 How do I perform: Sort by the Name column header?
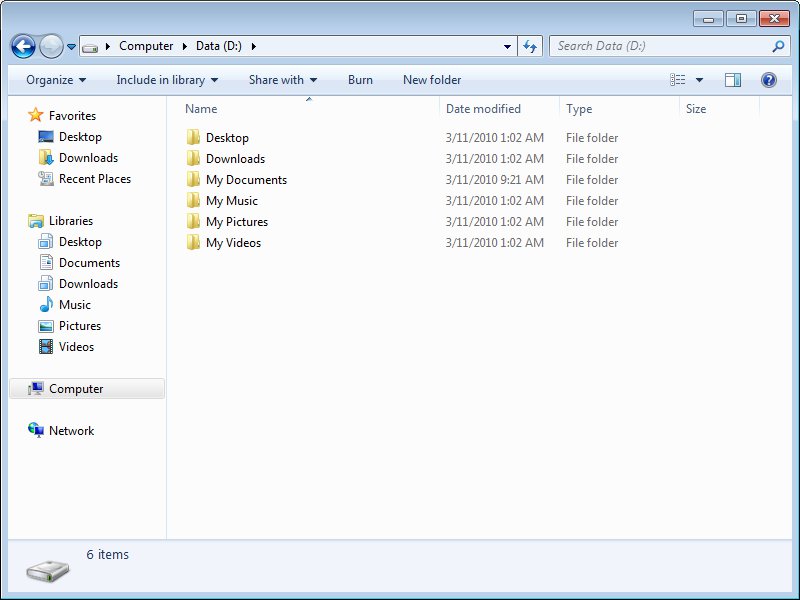[x=201, y=109]
